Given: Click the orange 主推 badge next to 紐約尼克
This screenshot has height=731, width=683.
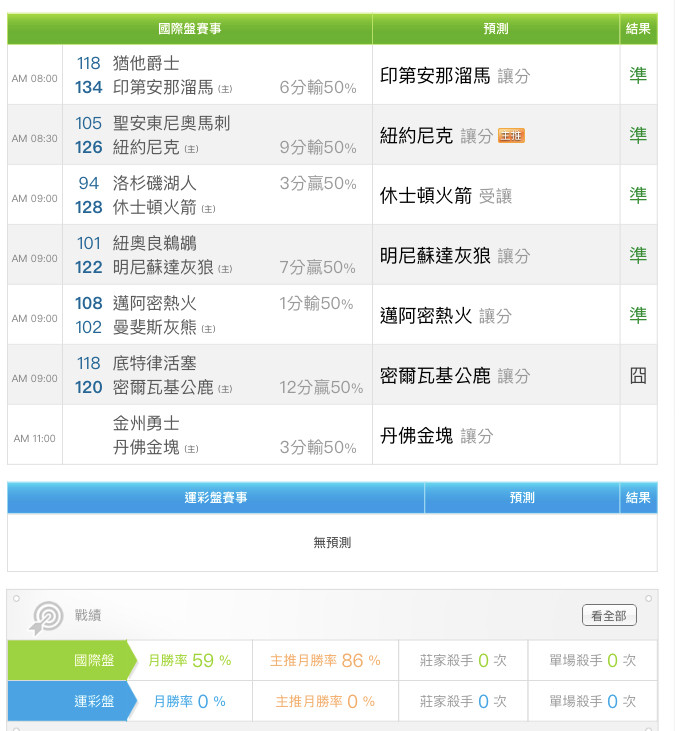Looking at the screenshot, I should [511, 135].
